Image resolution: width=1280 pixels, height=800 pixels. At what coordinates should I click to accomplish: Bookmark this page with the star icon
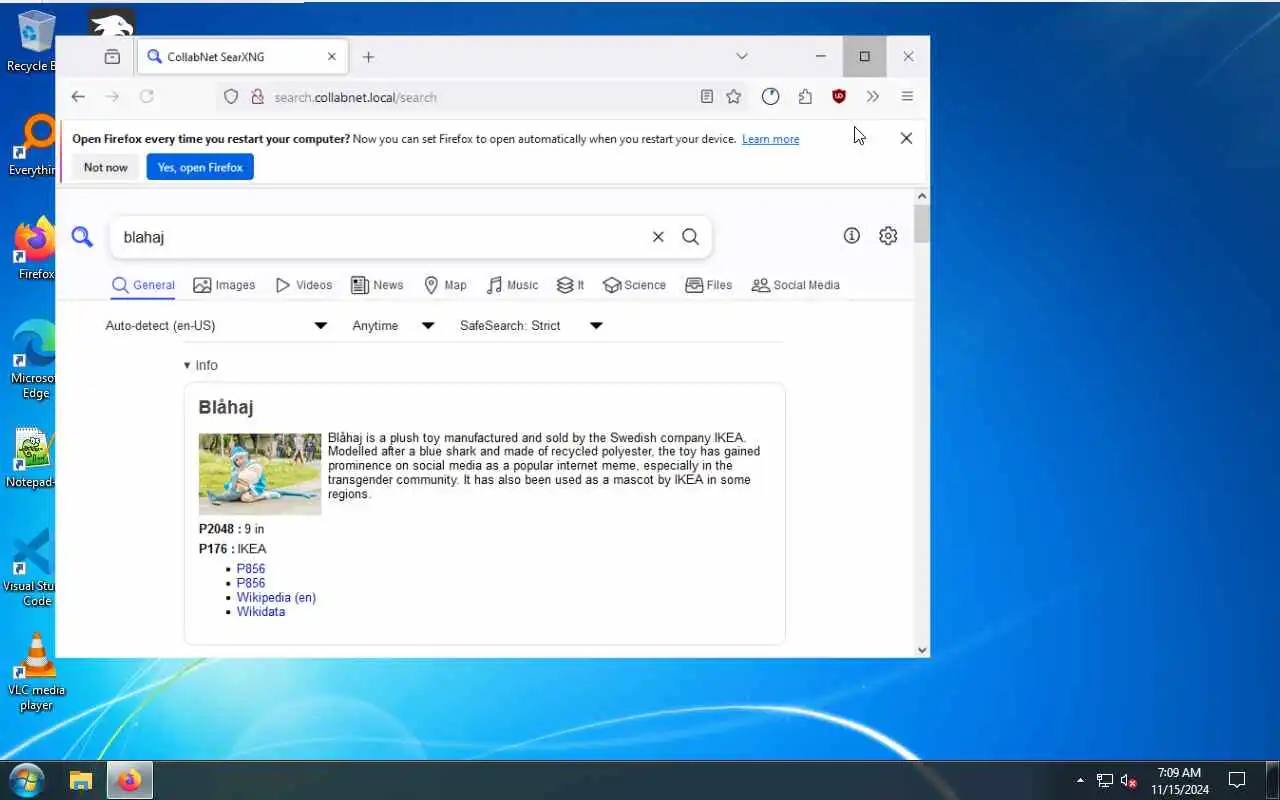[x=734, y=97]
